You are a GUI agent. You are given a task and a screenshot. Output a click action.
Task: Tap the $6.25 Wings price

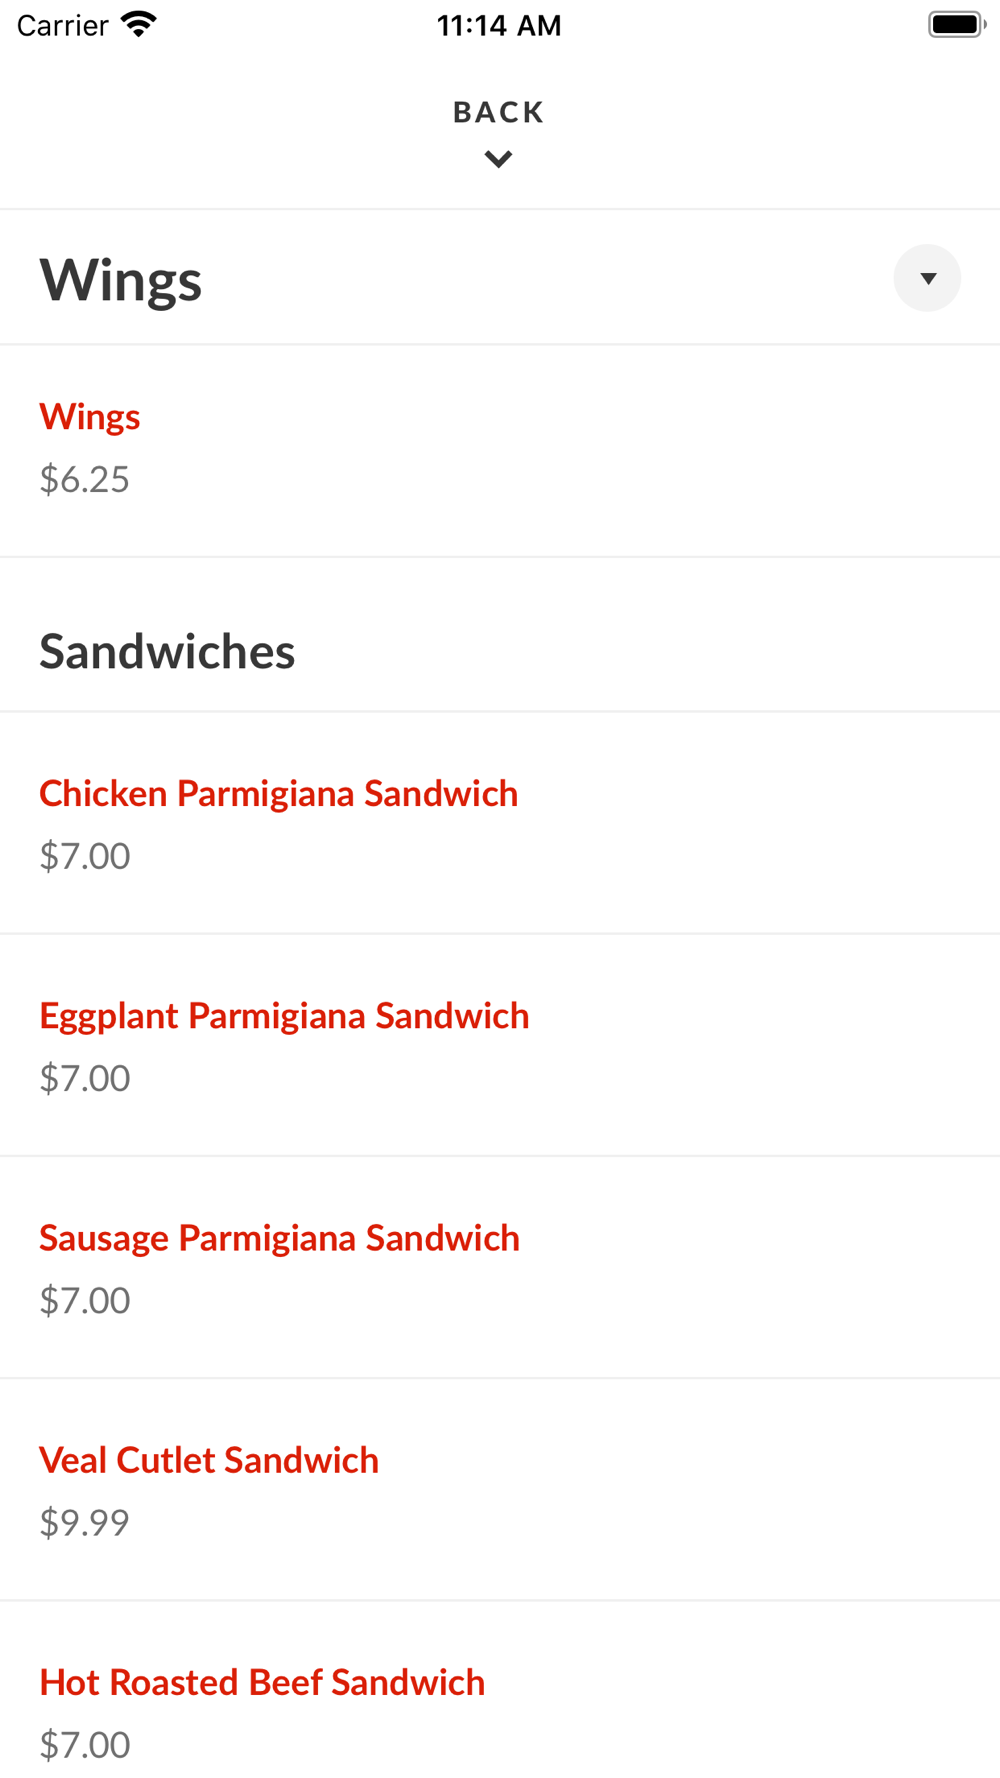point(85,480)
